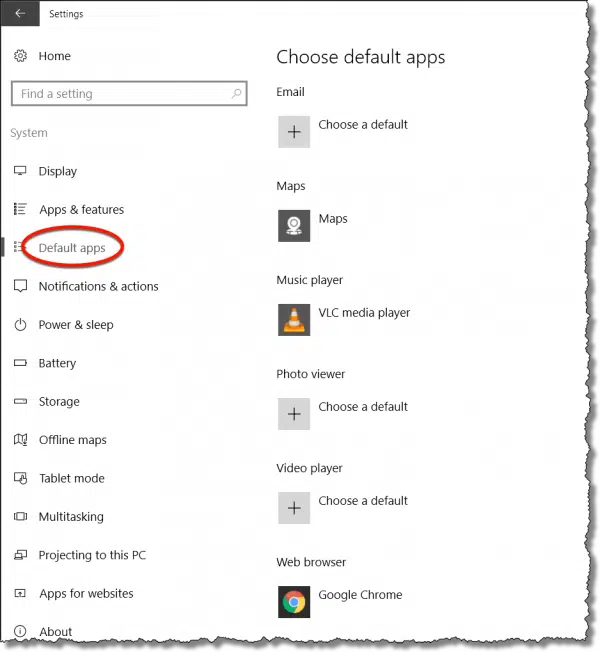Image resolution: width=600 pixels, height=652 pixels.
Task: Change Google Chrome as default Web browser
Action: click(x=360, y=595)
